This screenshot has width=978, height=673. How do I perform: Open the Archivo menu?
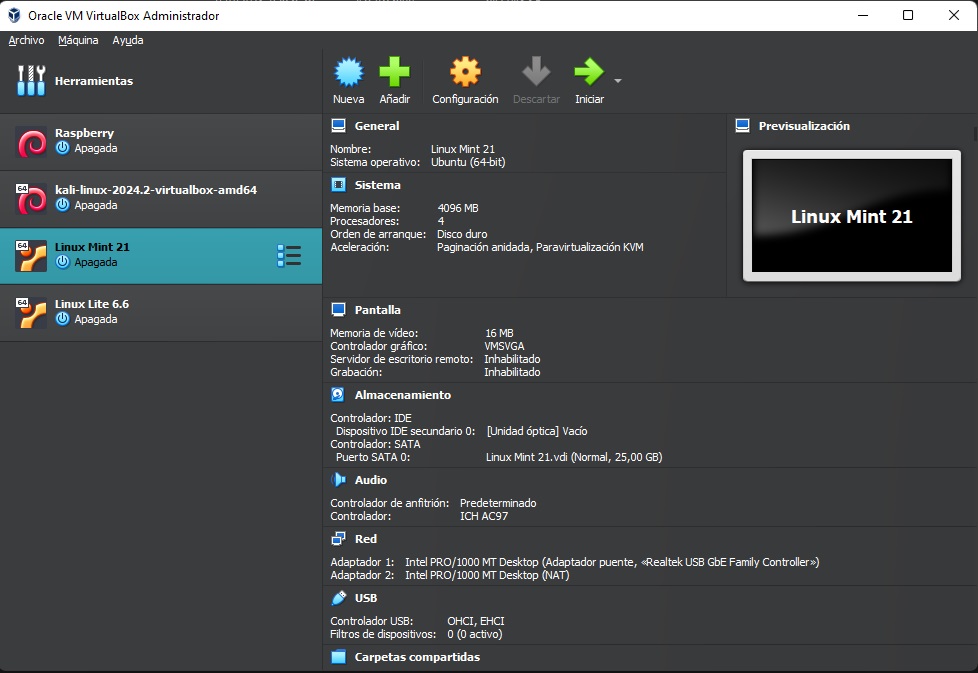26,41
